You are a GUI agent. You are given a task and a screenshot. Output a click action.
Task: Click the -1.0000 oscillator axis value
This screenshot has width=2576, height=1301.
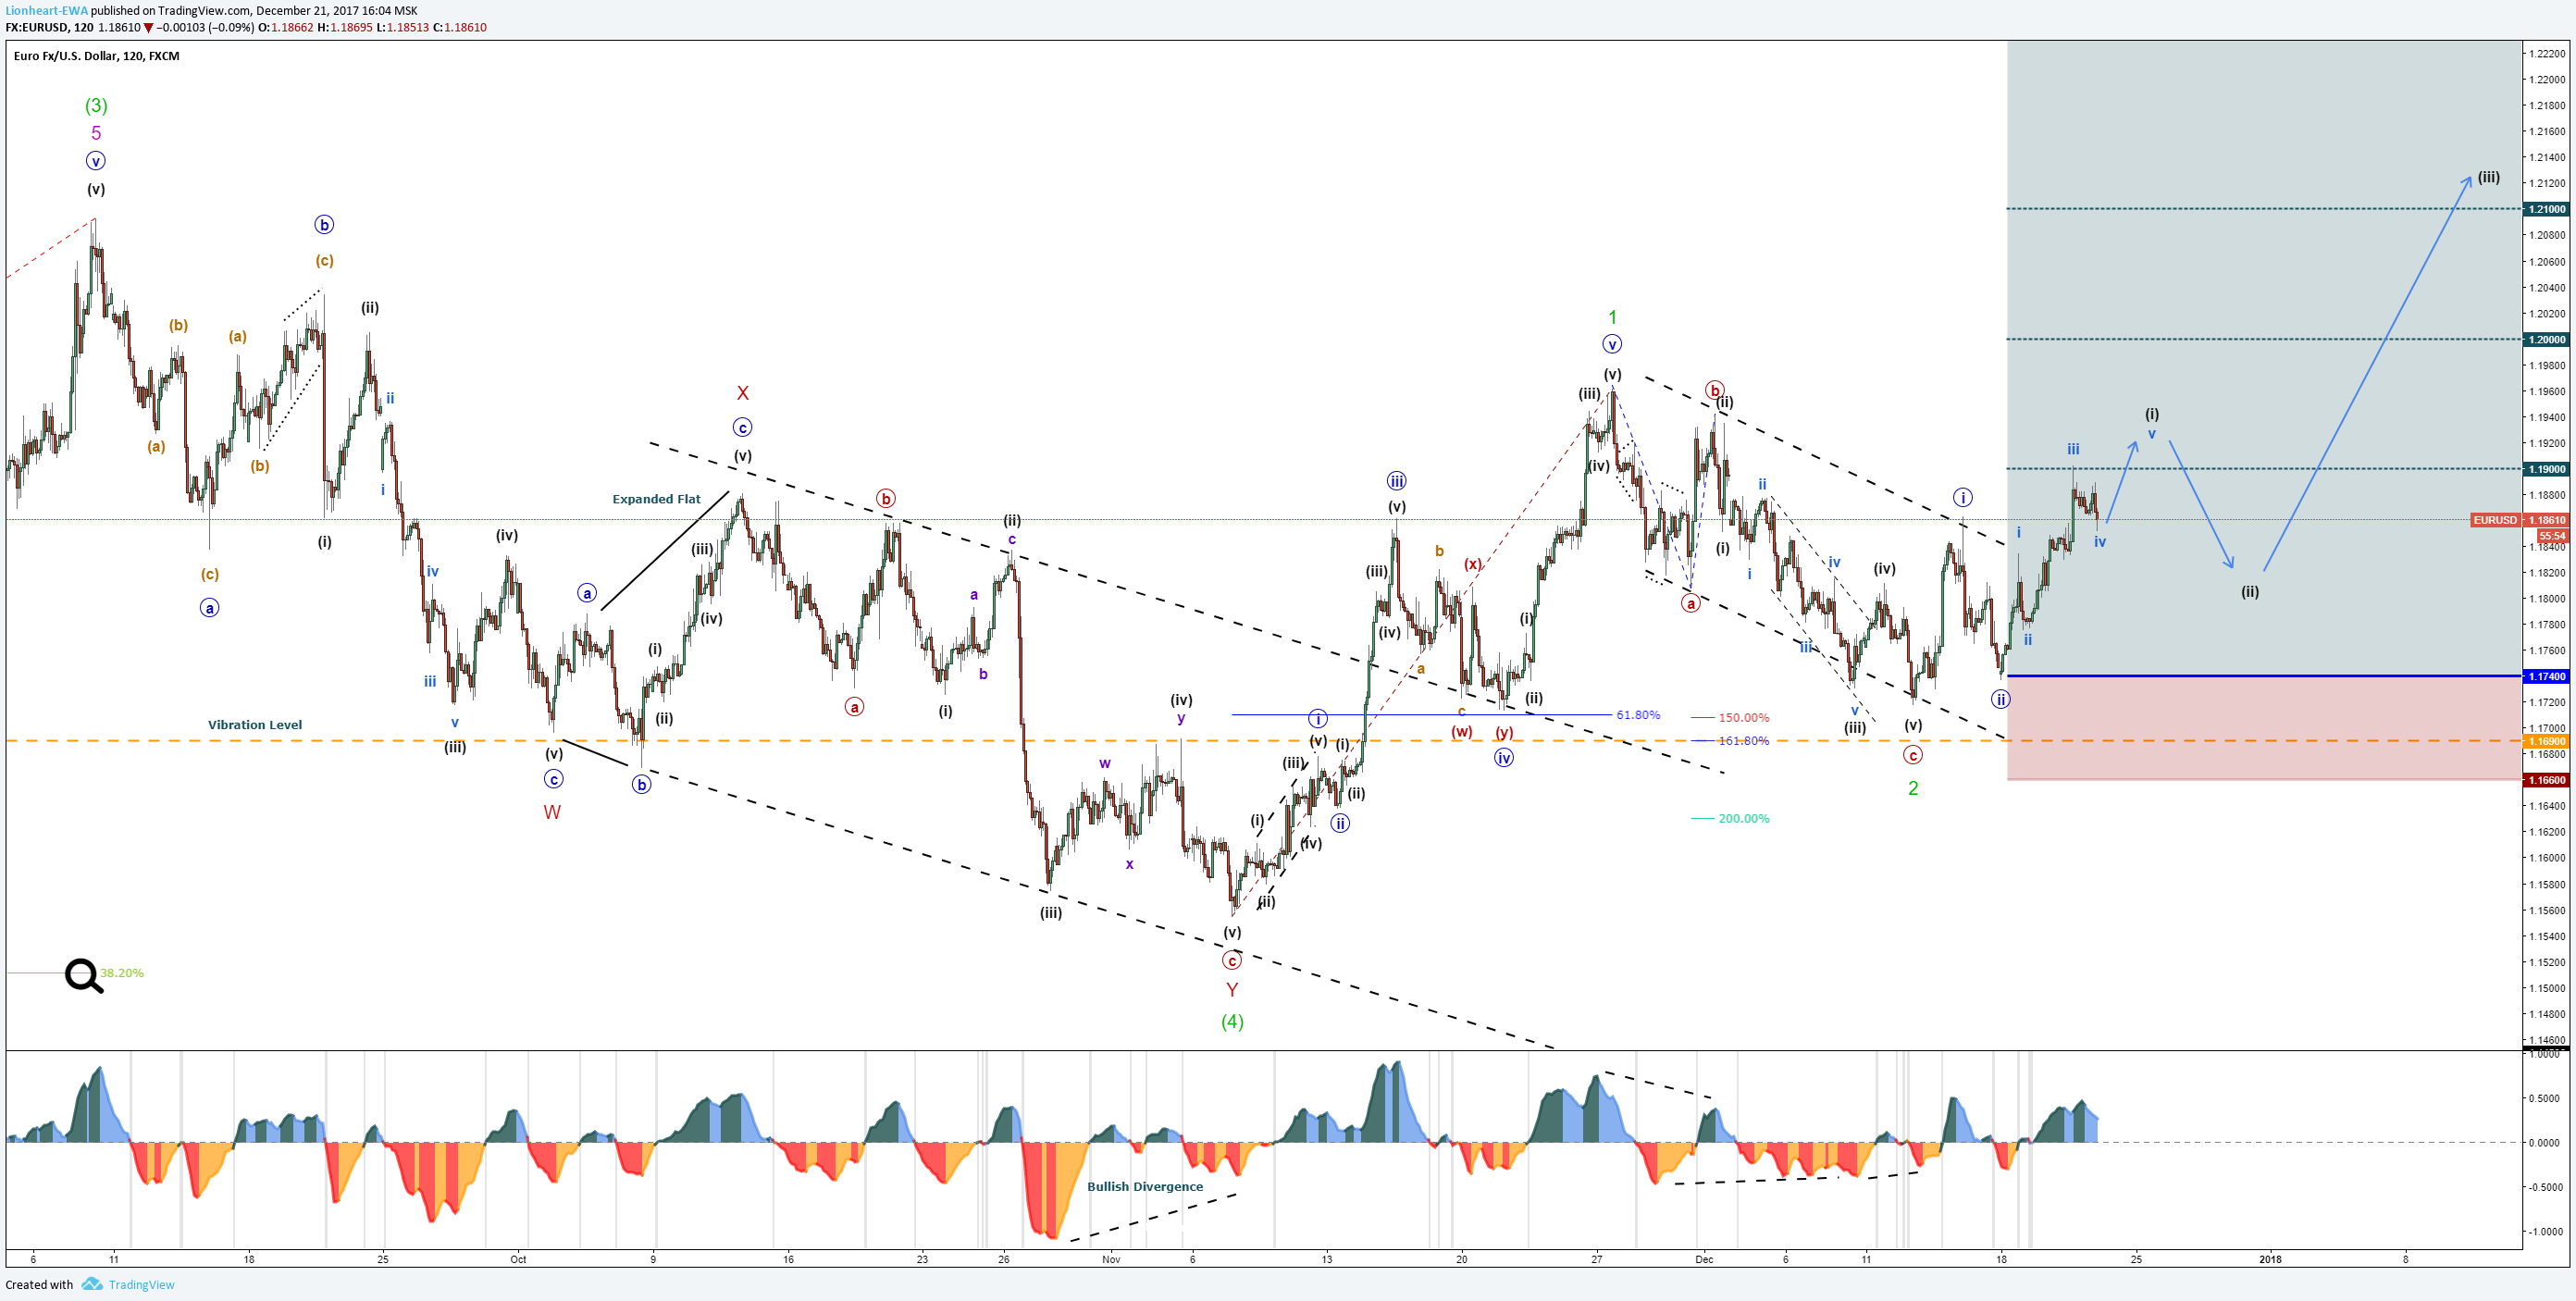coord(2544,1231)
